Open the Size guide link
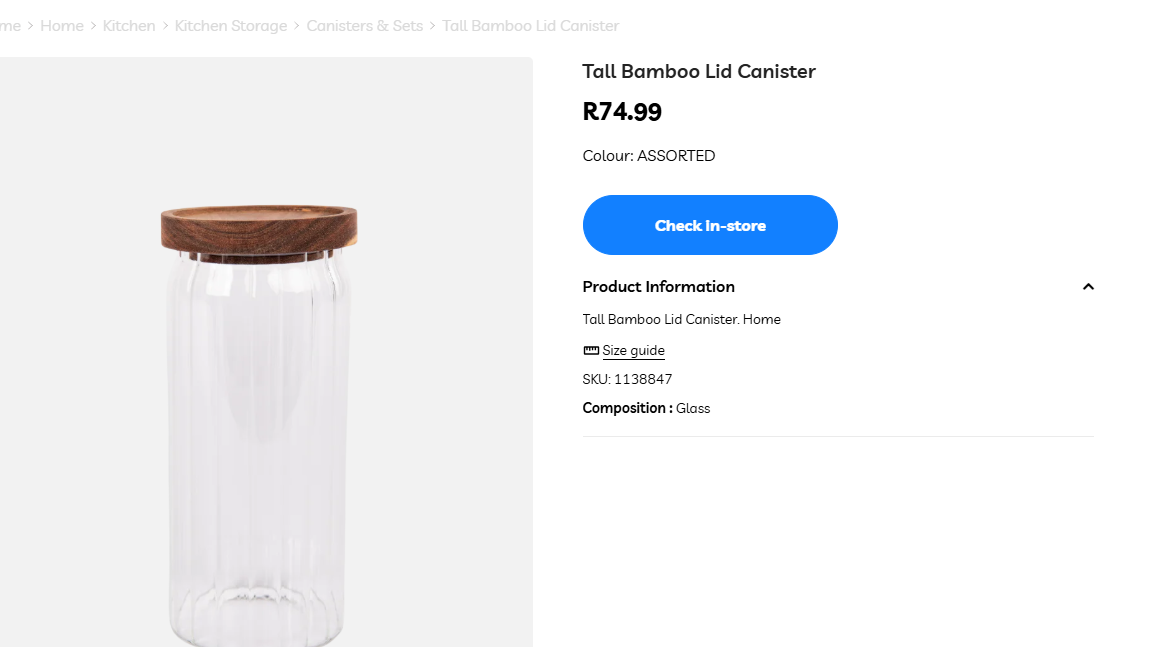Viewport: 1150px width, 647px height. point(633,351)
